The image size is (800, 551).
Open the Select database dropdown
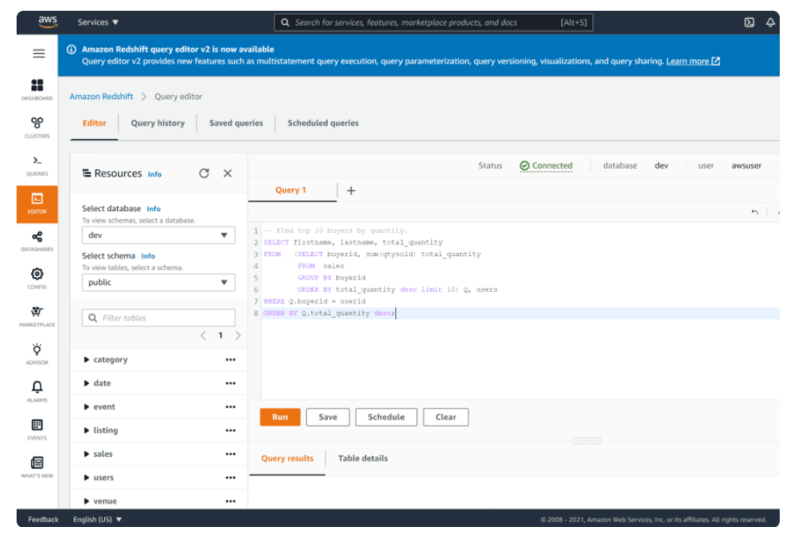tap(158, 235)
